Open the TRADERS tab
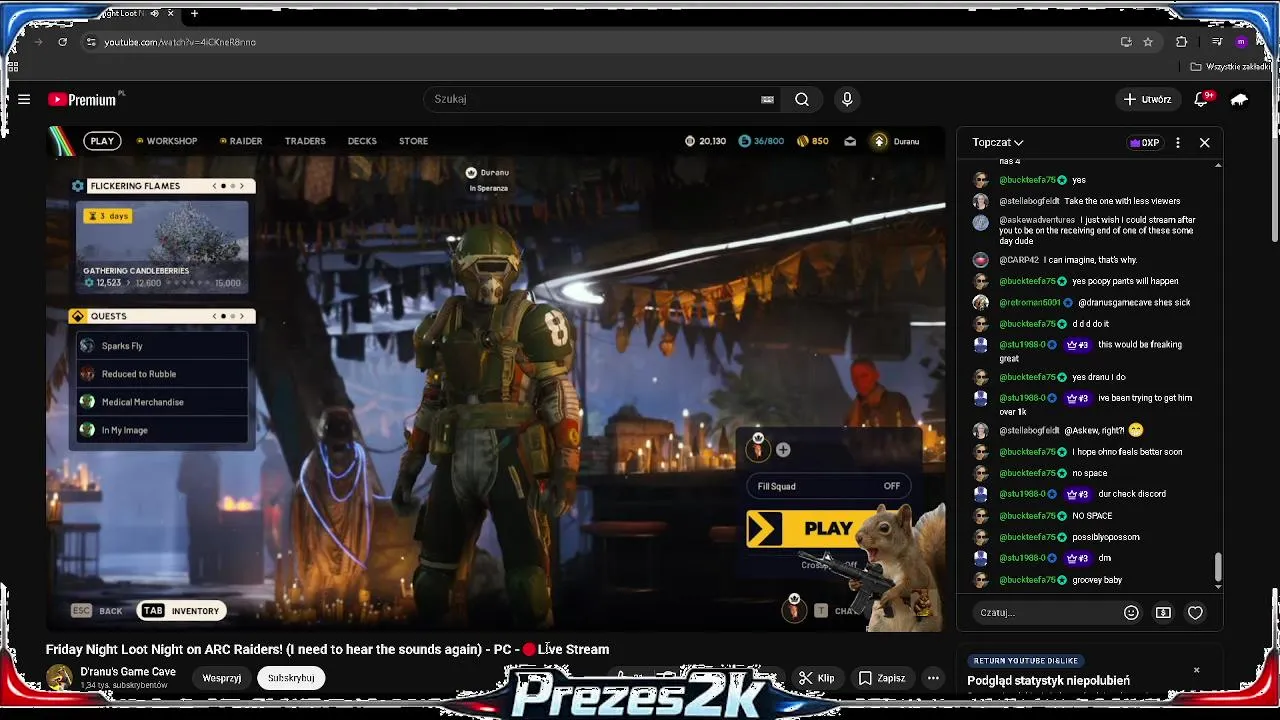The image size is (1280, 720). pos(305,141)
